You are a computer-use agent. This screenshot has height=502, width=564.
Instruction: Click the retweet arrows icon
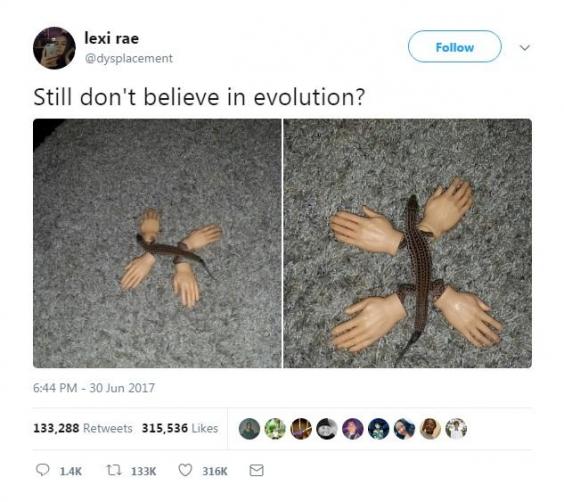[114, 470]
